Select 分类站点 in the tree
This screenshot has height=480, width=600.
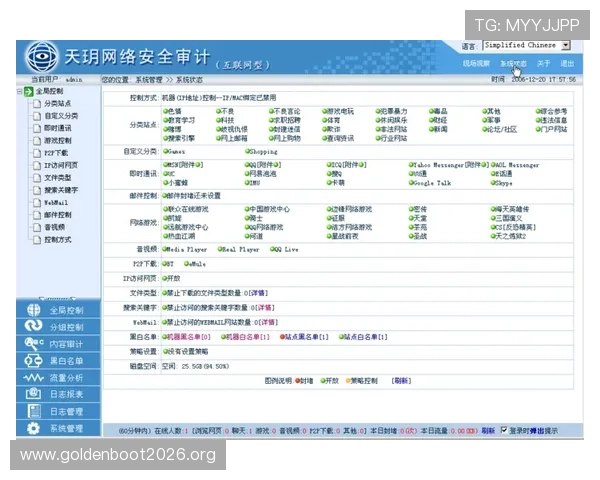[x=57, y=104]
